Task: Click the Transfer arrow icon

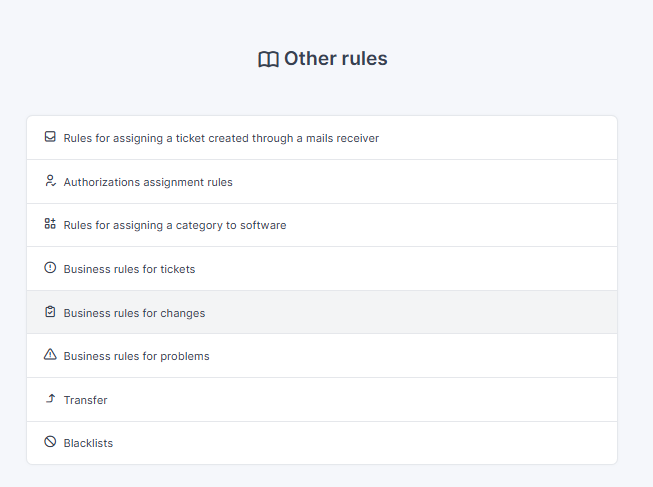Action: 50,399
